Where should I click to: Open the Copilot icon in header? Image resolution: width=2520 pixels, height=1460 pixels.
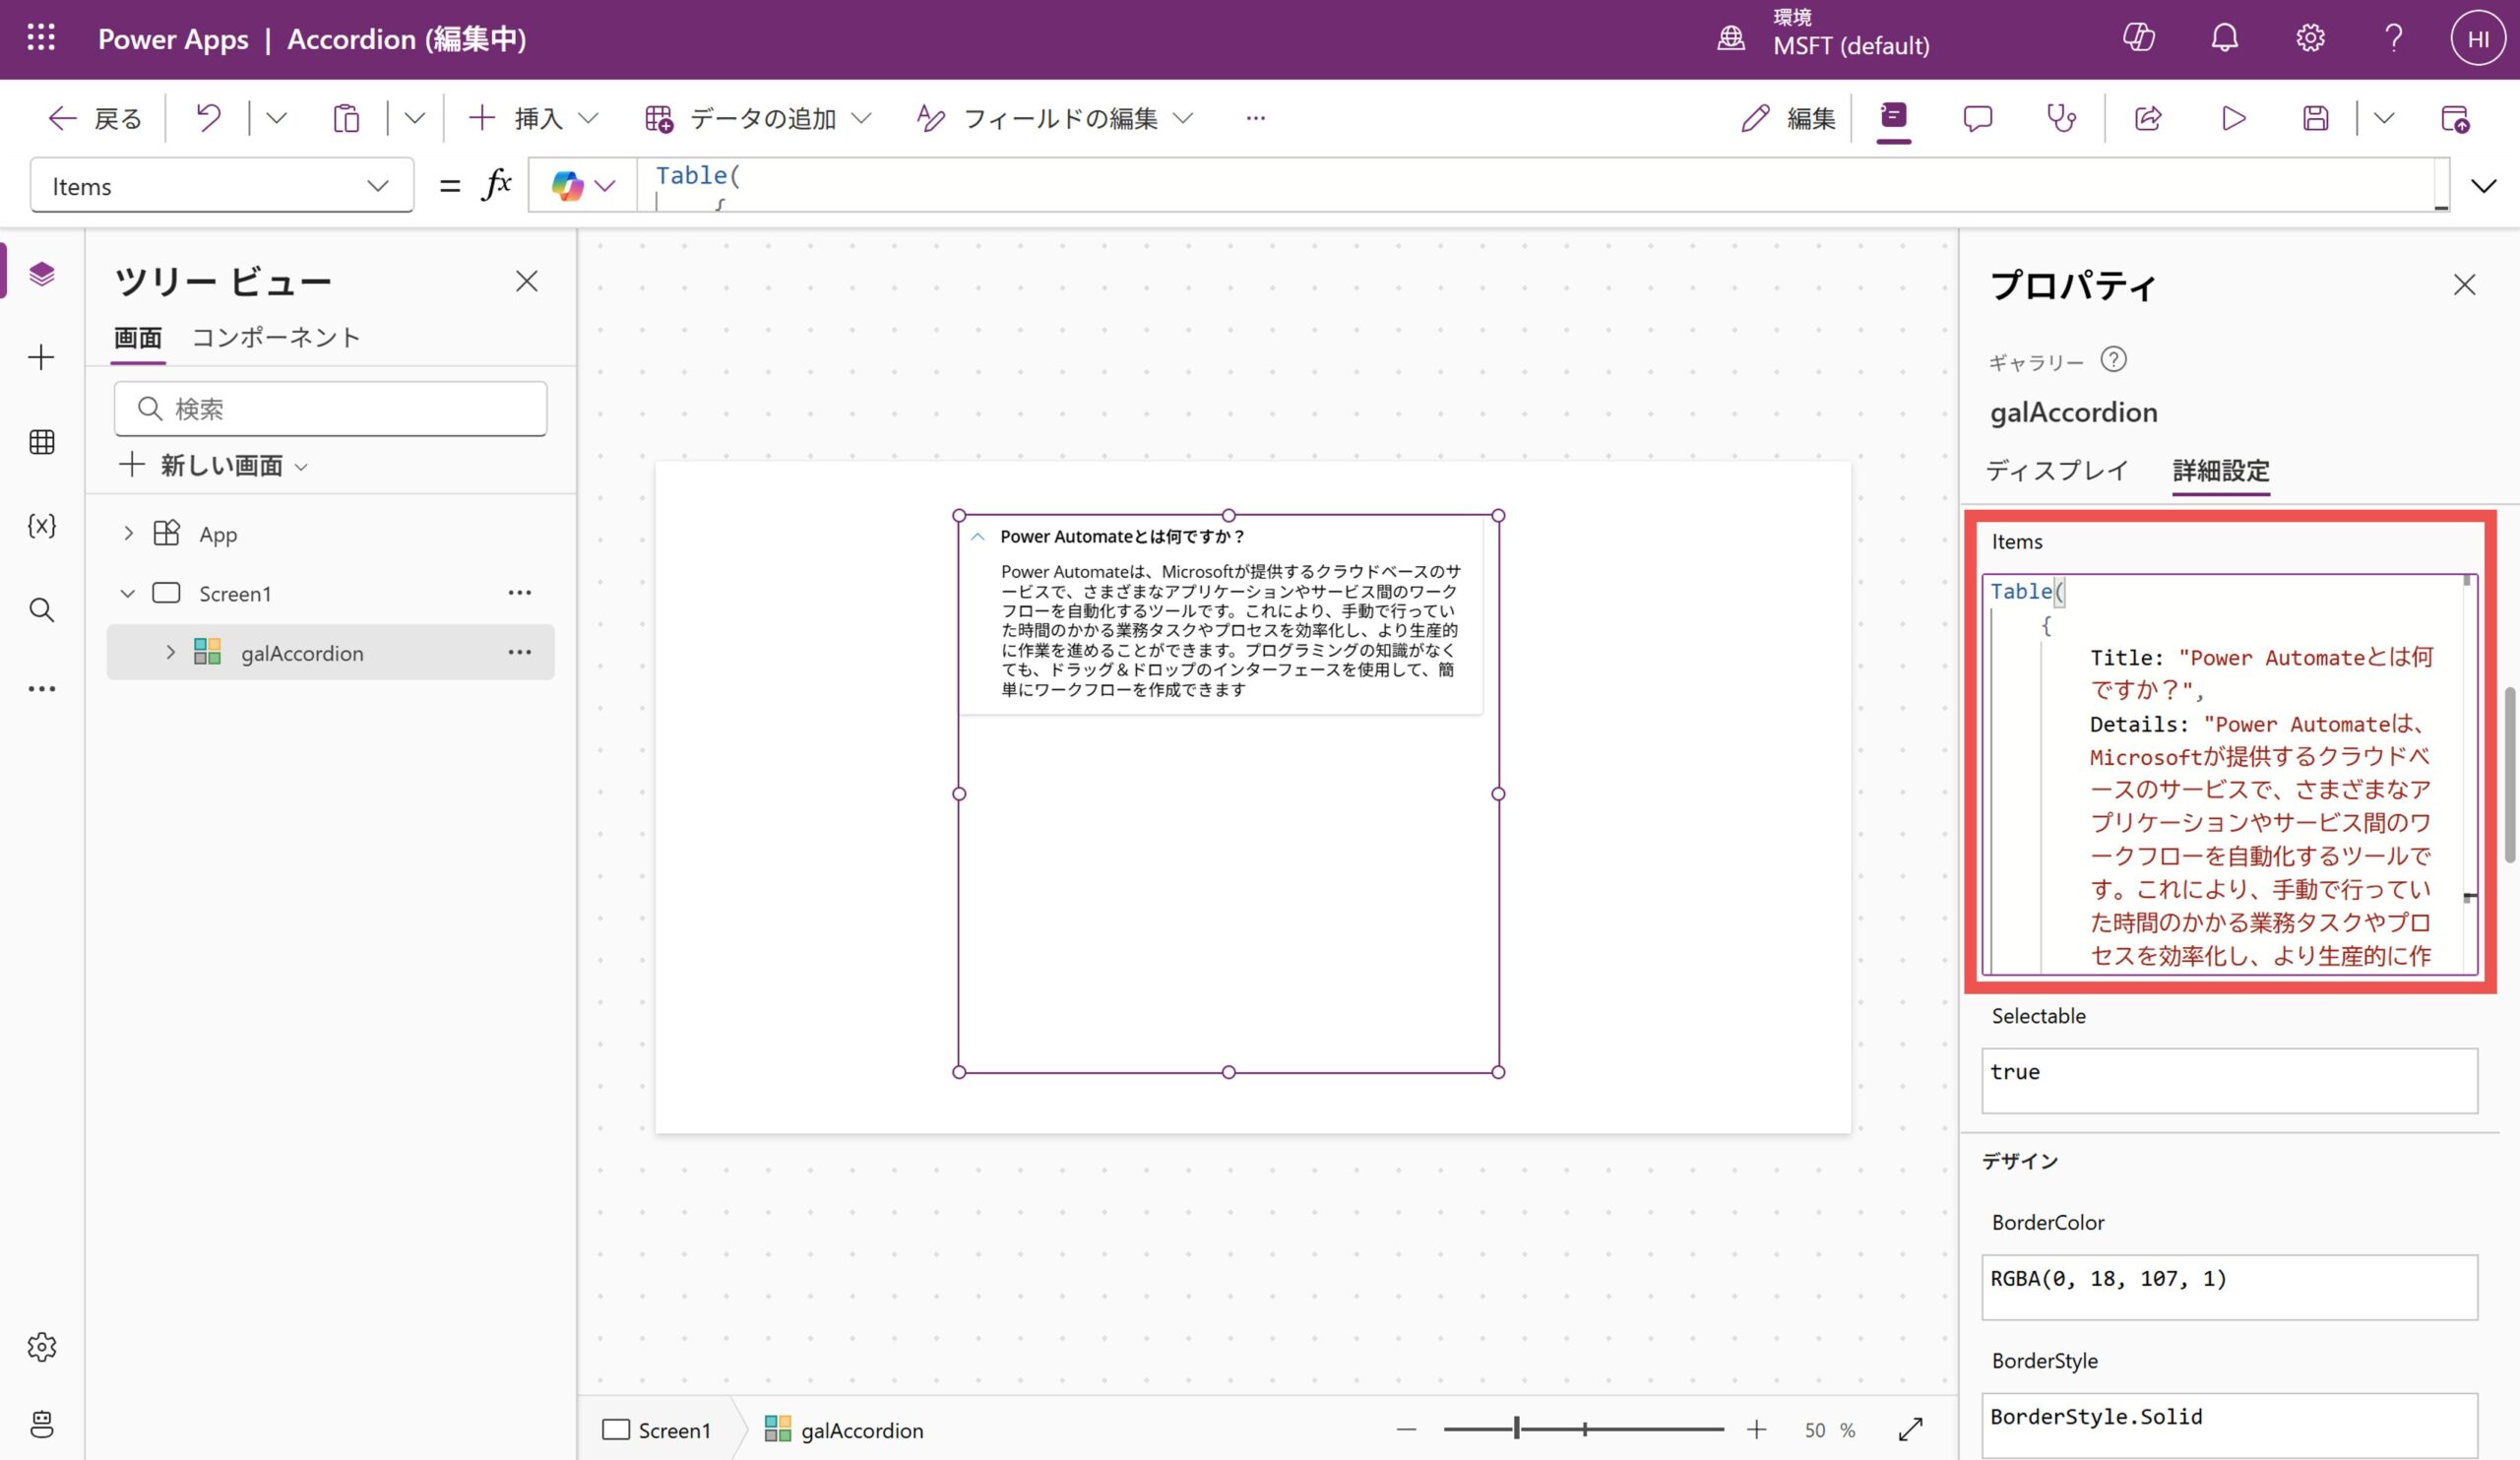pyautogui.click(x=2138, y=38)
